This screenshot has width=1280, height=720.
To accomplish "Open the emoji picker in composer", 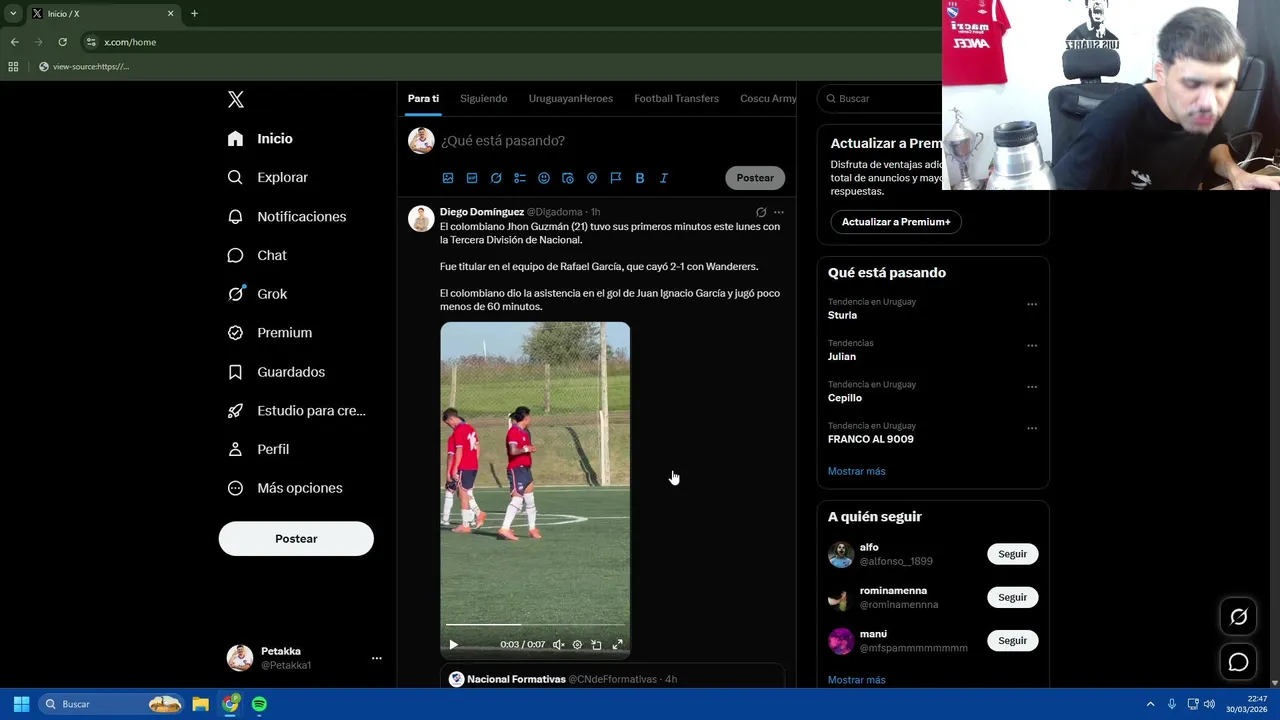I will pos(544,178).
